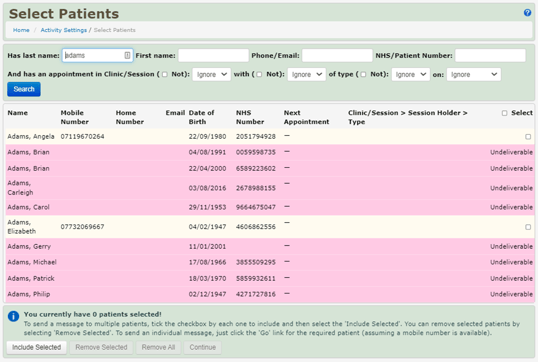Click the Phone/Email search field
Screen dimensions: 538x362
click(337, 56)
